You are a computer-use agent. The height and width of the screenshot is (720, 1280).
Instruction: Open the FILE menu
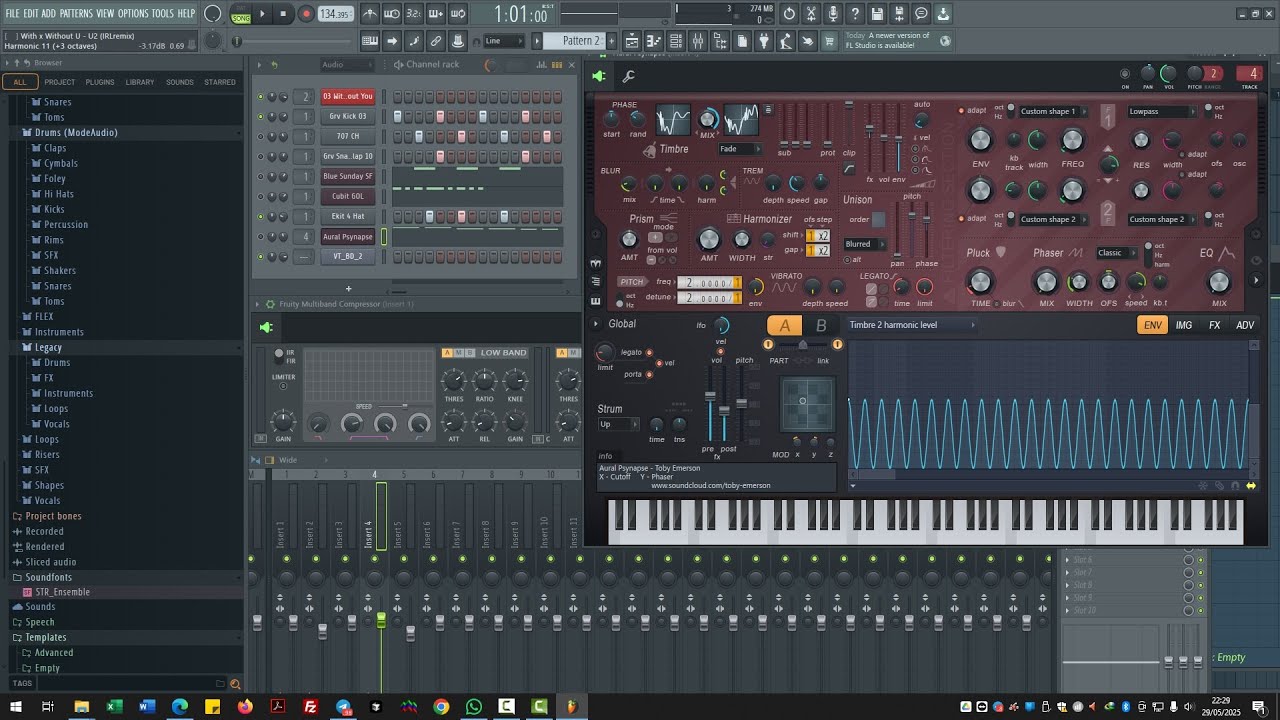[x=12, y=13]
